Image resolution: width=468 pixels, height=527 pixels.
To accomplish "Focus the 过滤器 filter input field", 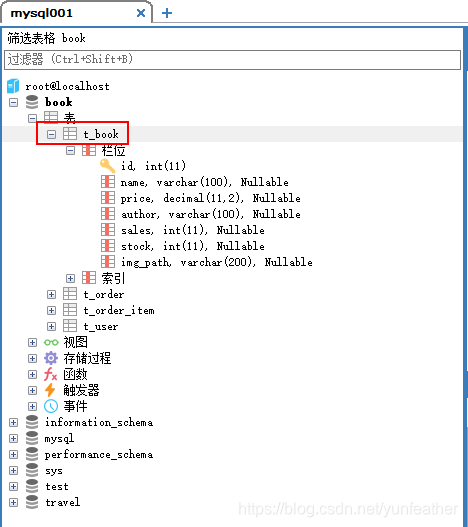I will (232, 60).
